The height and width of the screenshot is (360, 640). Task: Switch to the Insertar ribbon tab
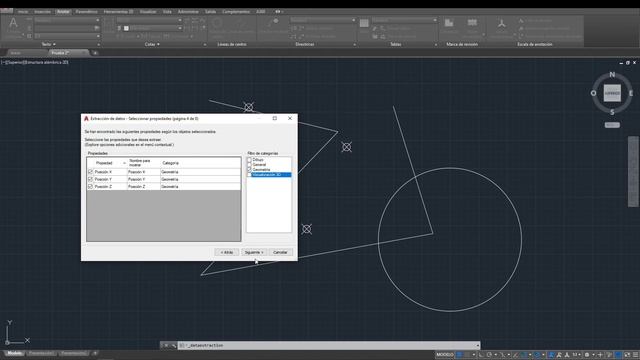[x=42, y=11]
